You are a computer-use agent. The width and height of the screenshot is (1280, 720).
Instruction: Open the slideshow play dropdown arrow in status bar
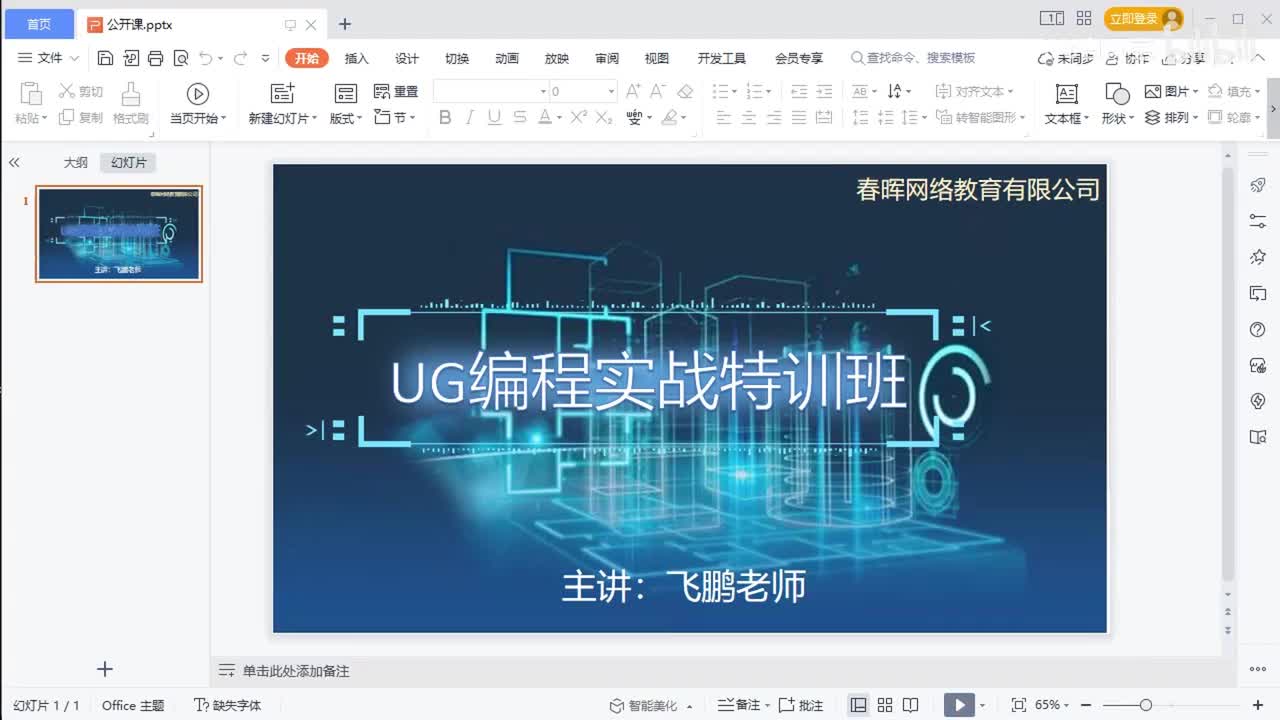point(982,705)
